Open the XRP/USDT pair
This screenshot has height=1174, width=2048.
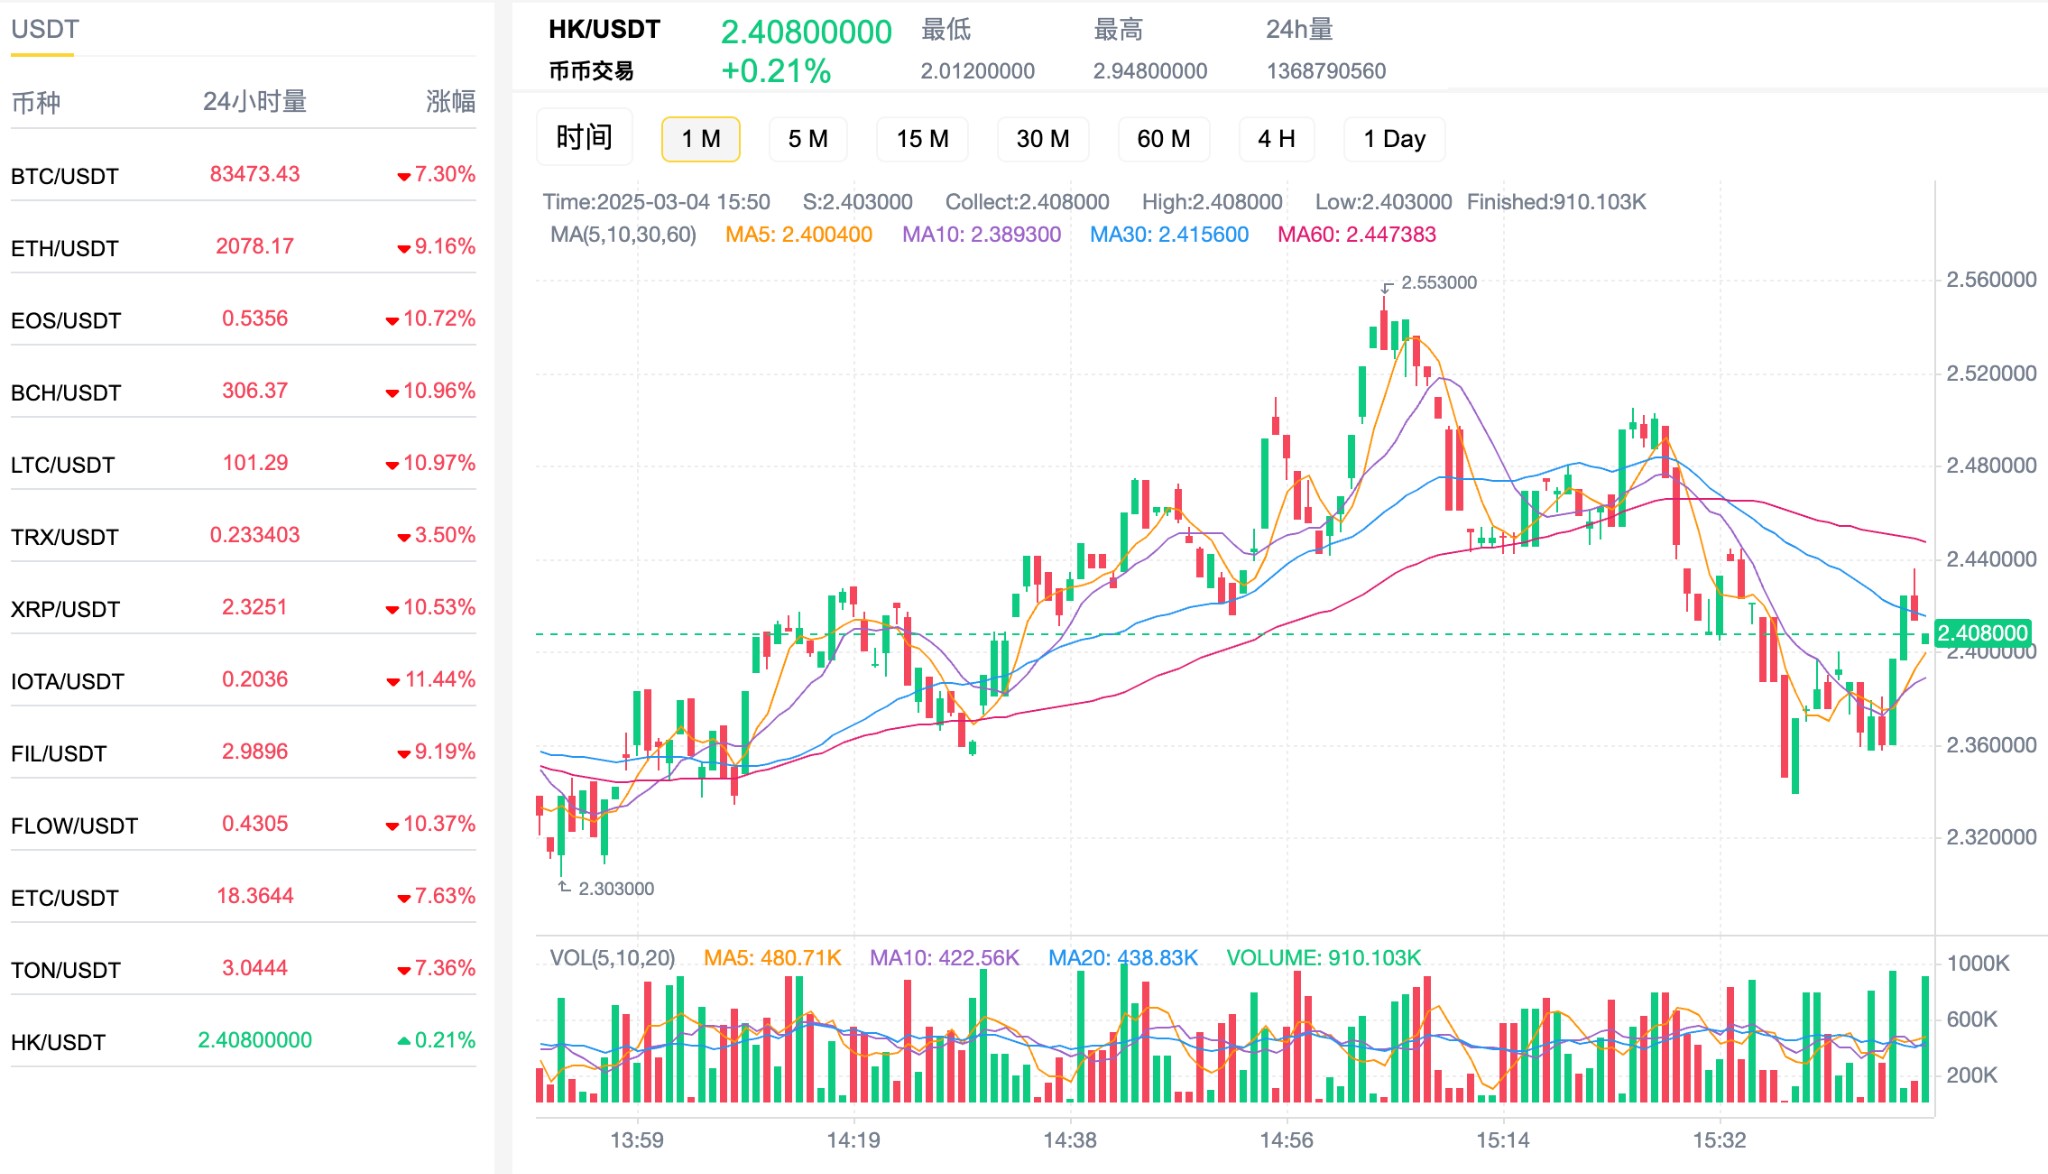(243, 608)
